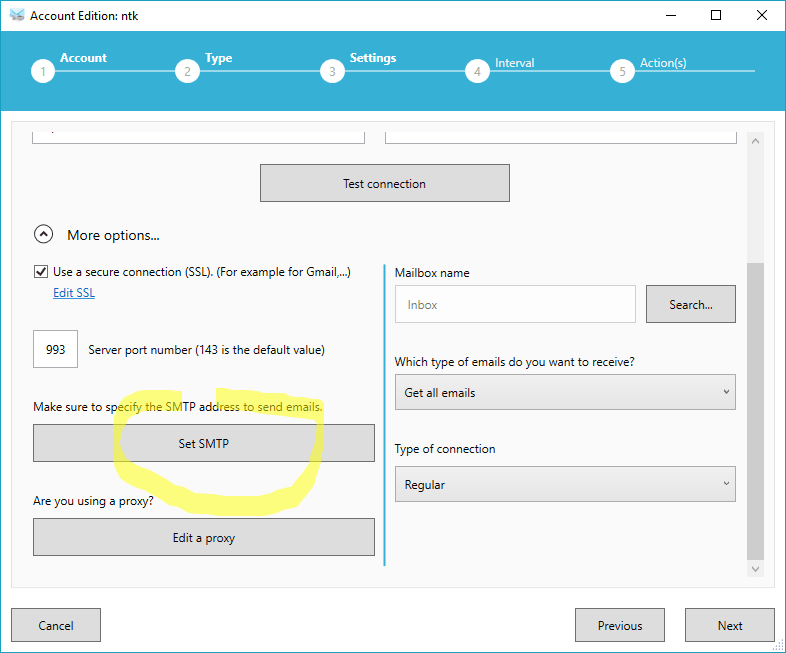Click the 'Mailbox name' label
Viewport: 786px width, 653px height.
point(432,273)
